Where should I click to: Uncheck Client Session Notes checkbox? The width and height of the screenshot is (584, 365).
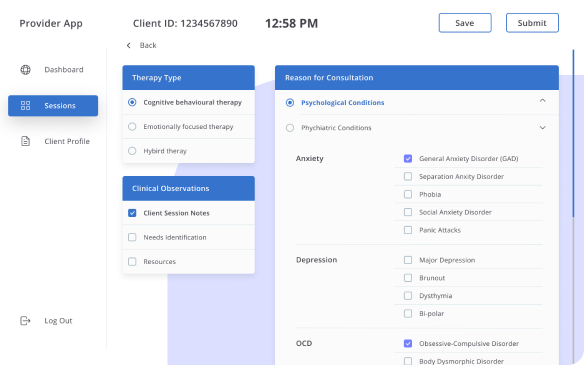(x=132, y=213)
